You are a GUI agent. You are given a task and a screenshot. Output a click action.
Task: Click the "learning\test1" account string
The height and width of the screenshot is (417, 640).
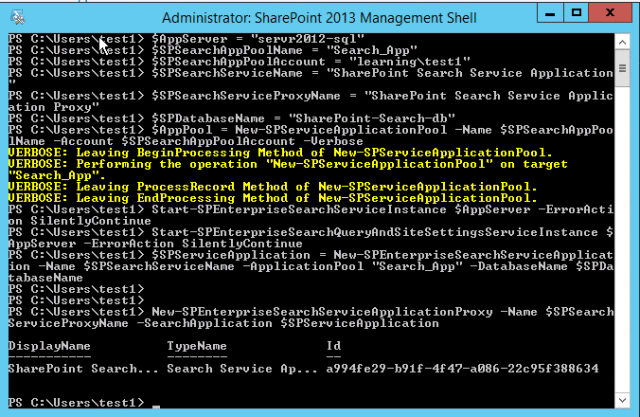point(410,62)
